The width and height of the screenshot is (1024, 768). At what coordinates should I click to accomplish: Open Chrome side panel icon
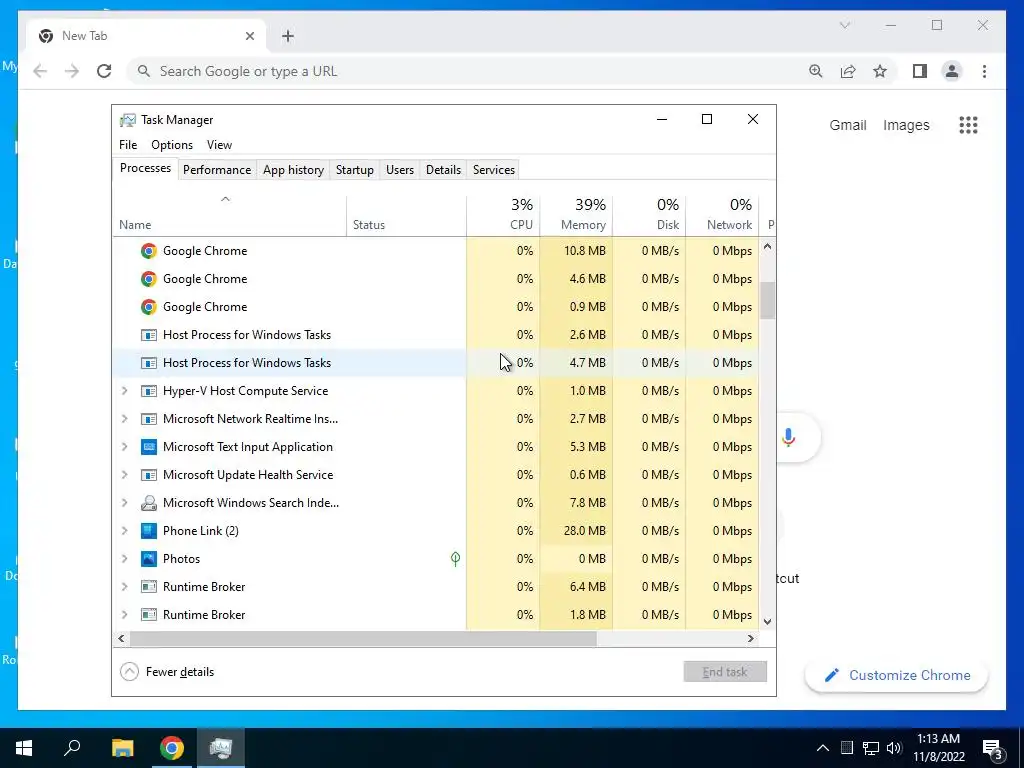920,71
